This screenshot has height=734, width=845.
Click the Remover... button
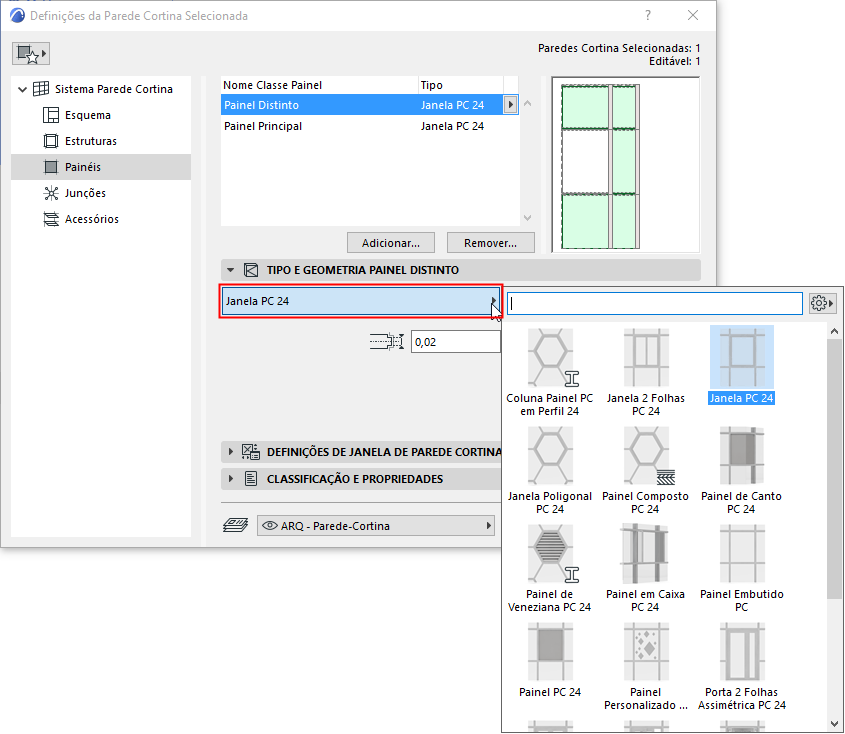(x=490, y=243)
